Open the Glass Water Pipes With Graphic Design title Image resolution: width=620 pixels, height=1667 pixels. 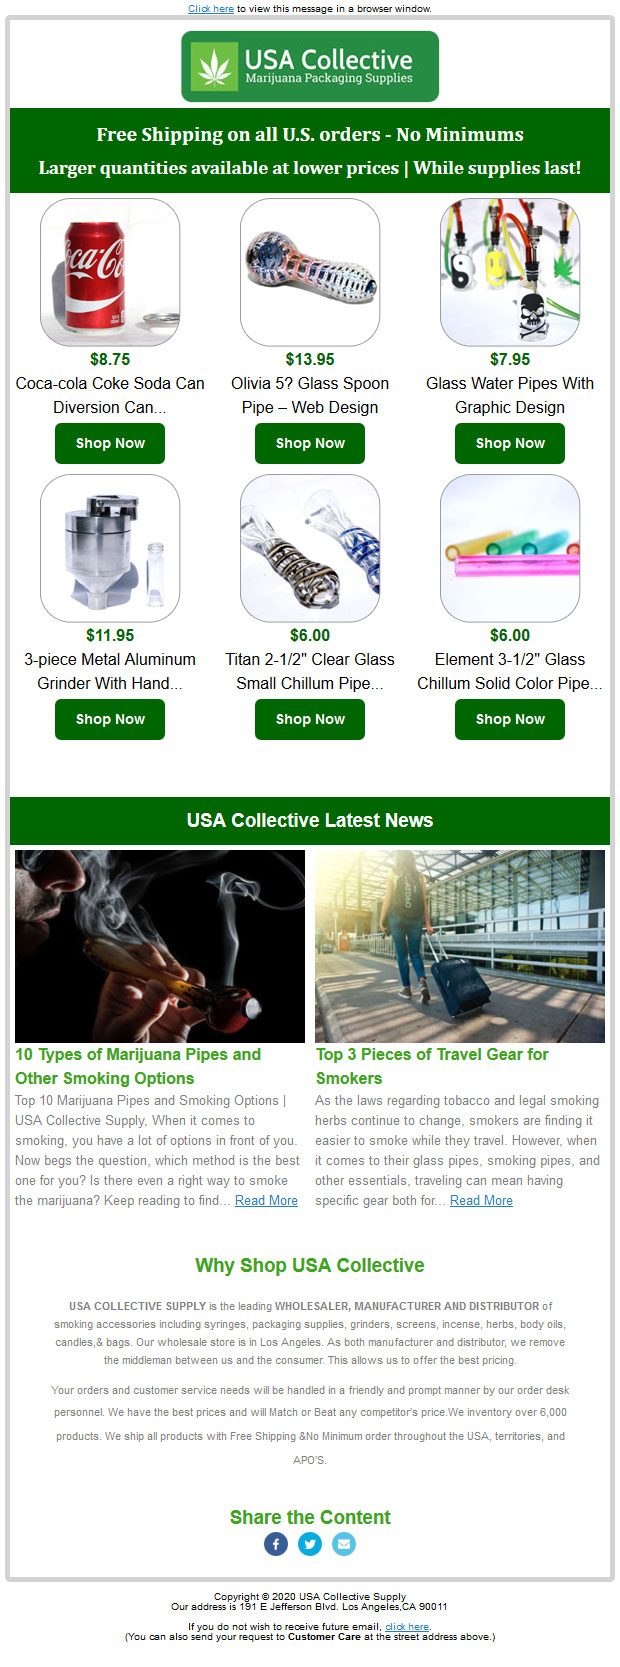pos(510,395)
